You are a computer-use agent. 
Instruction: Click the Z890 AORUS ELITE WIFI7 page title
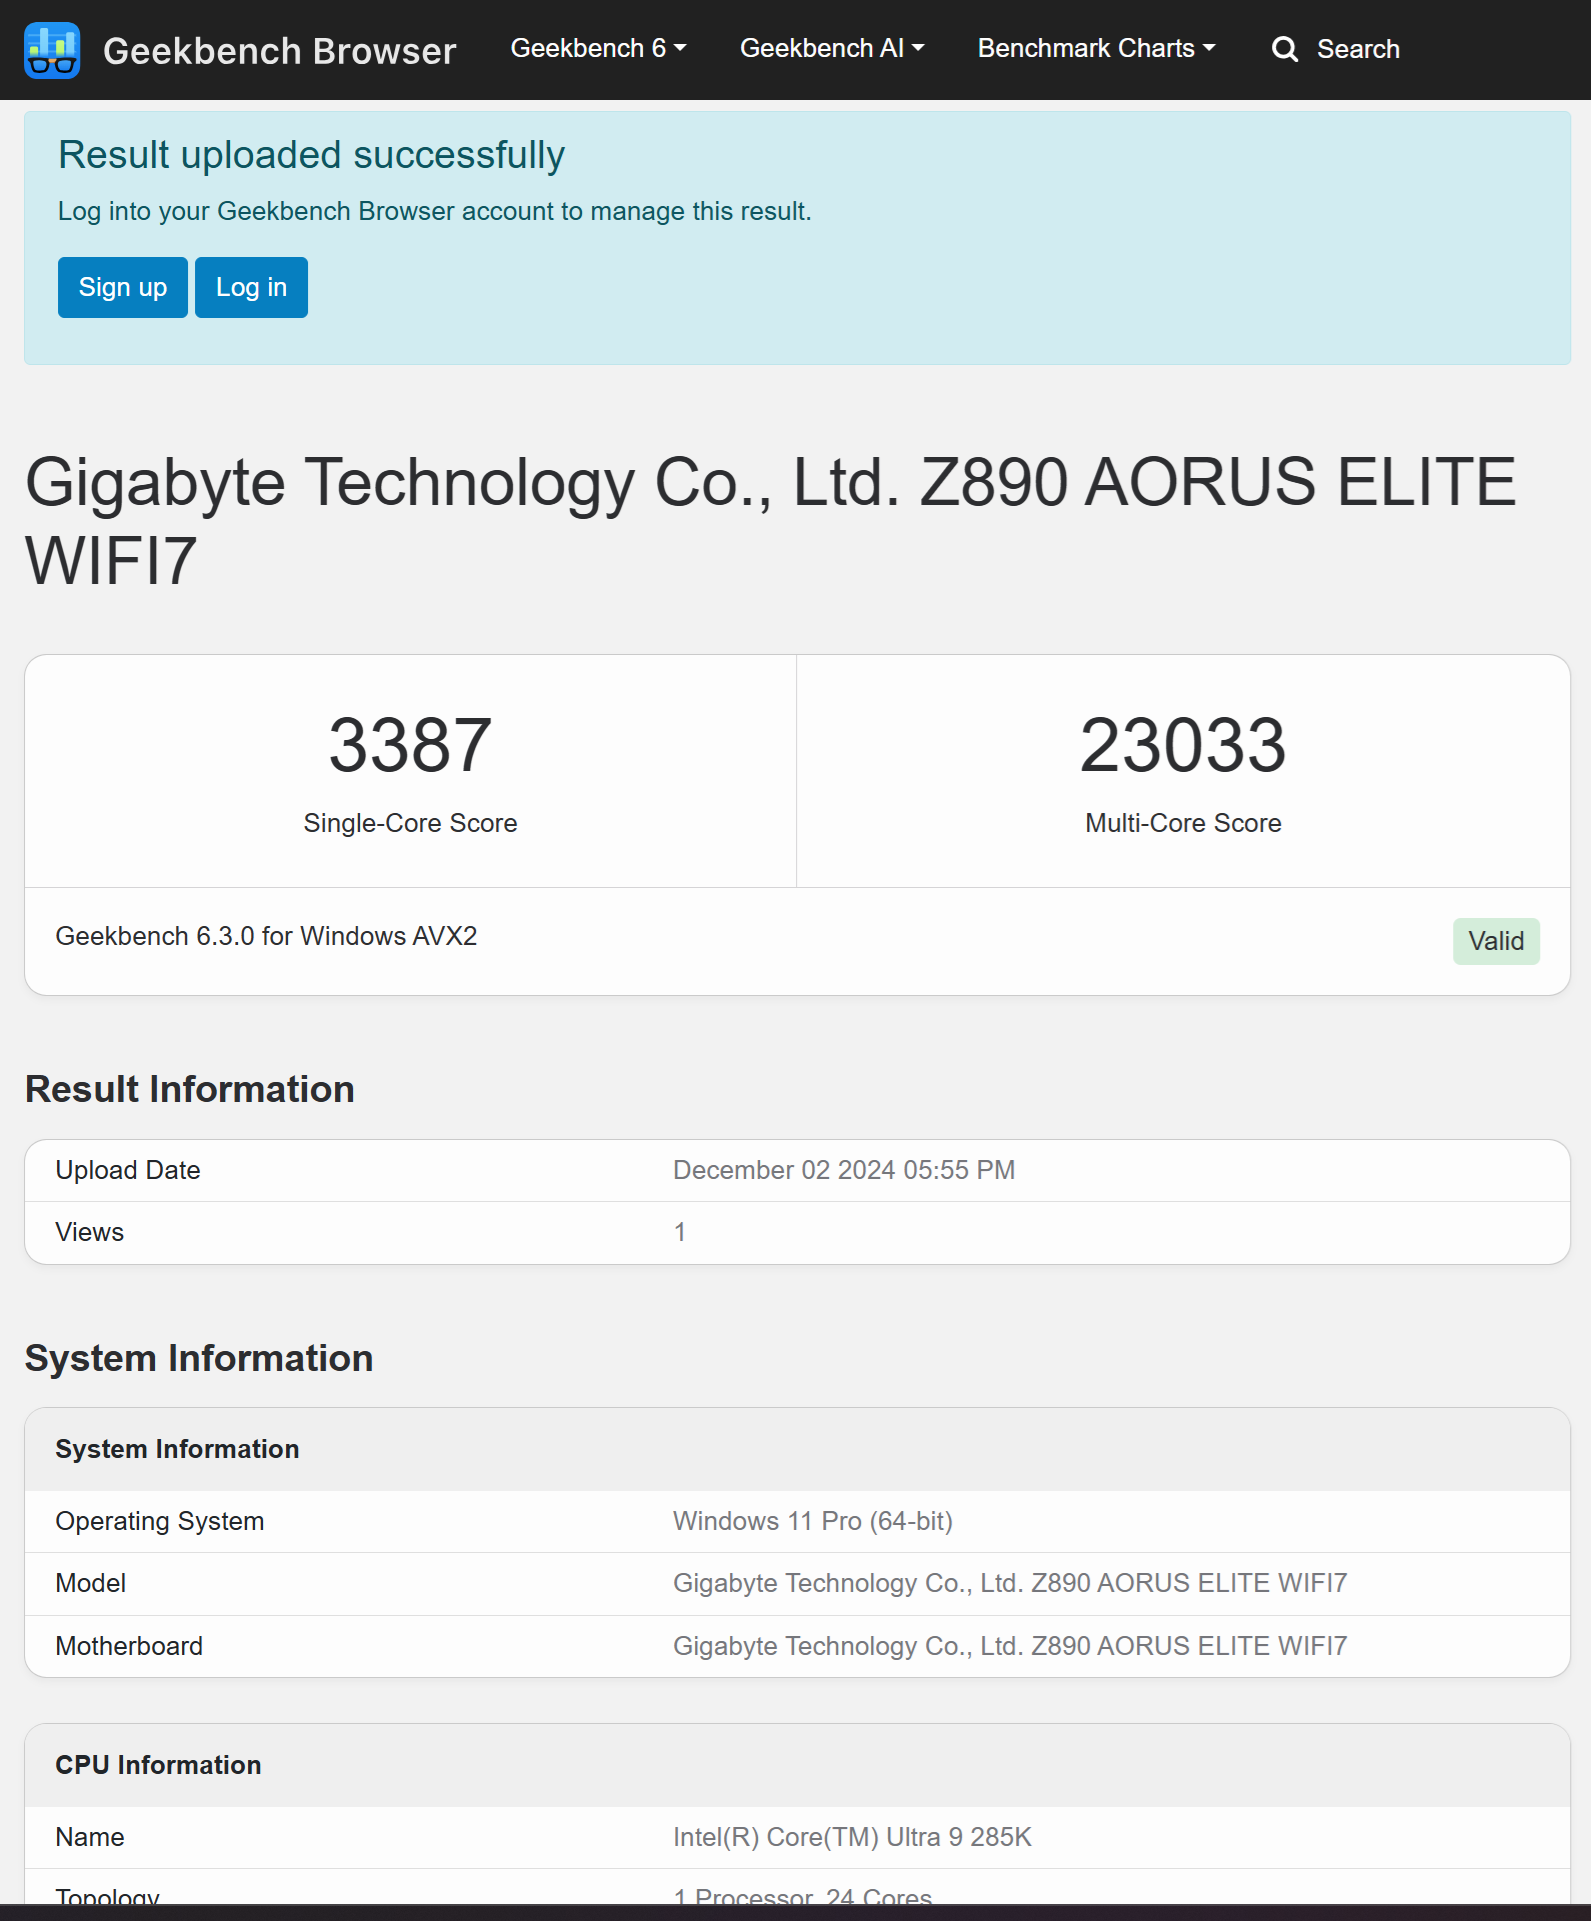(x=770, y=520)
